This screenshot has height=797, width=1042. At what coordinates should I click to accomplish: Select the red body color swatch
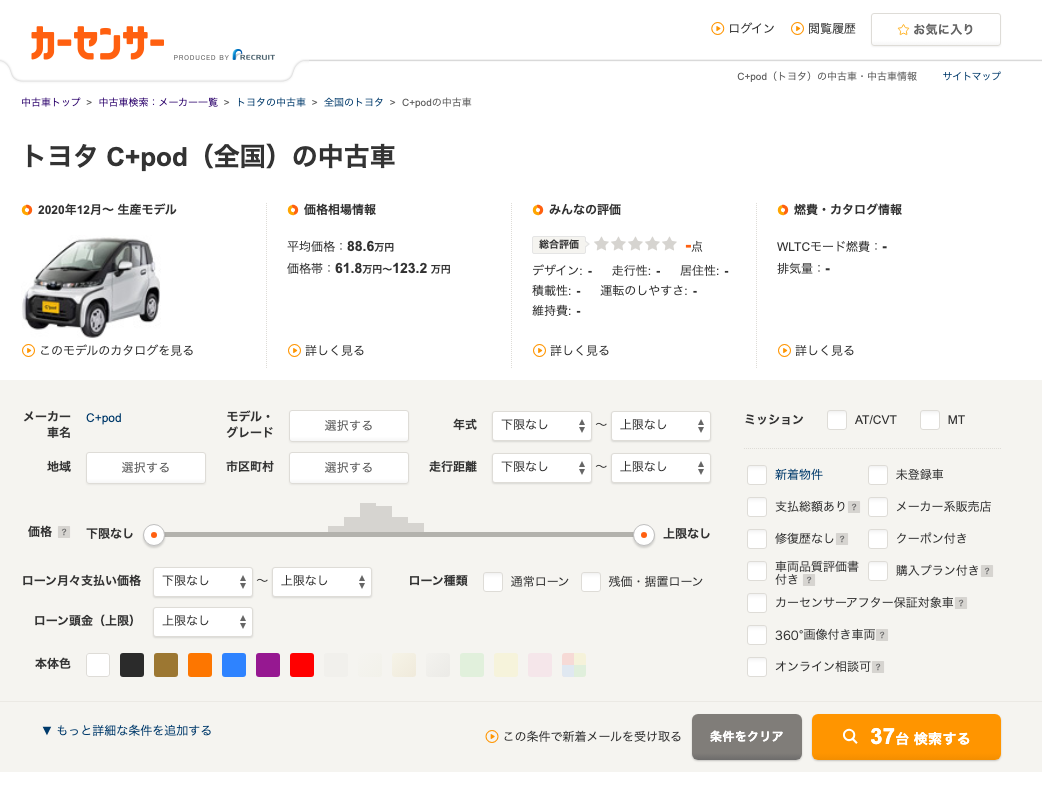click(x=302, y=665)
